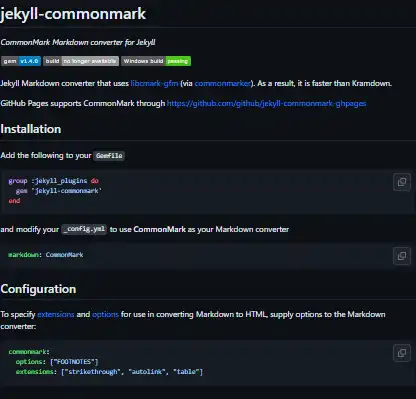The height and width of the screenshot is (399, 416).
Task: Click the markdown: CommonMark code line
Action: 46,255
